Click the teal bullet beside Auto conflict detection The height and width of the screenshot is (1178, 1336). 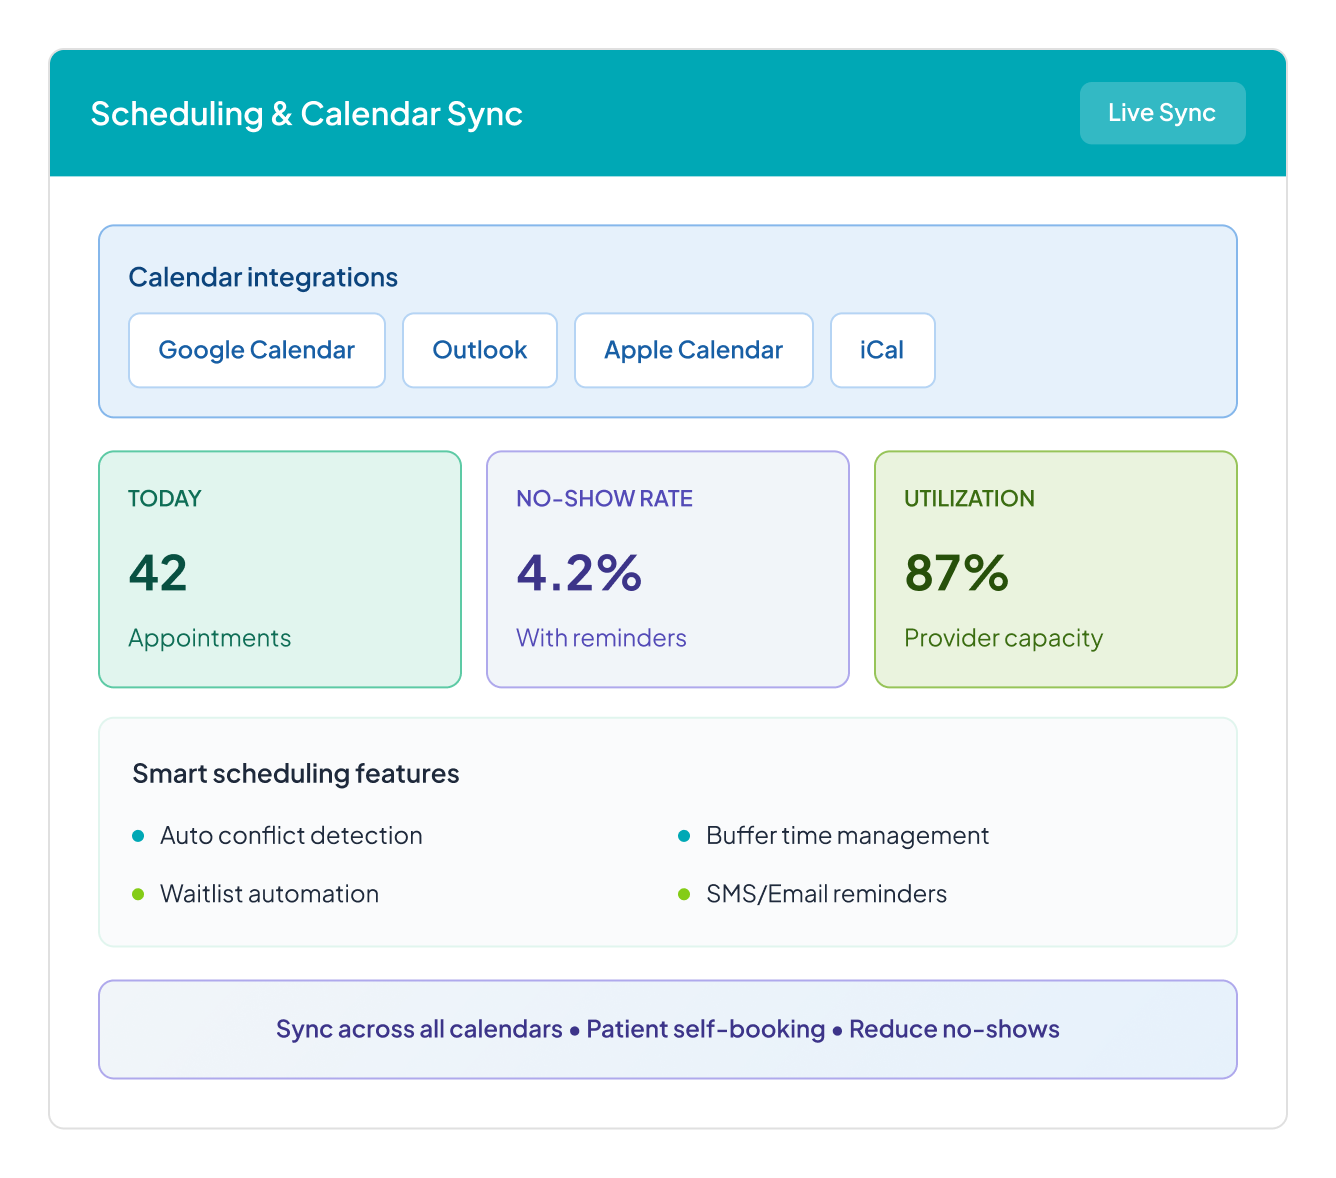coord(138,836)
